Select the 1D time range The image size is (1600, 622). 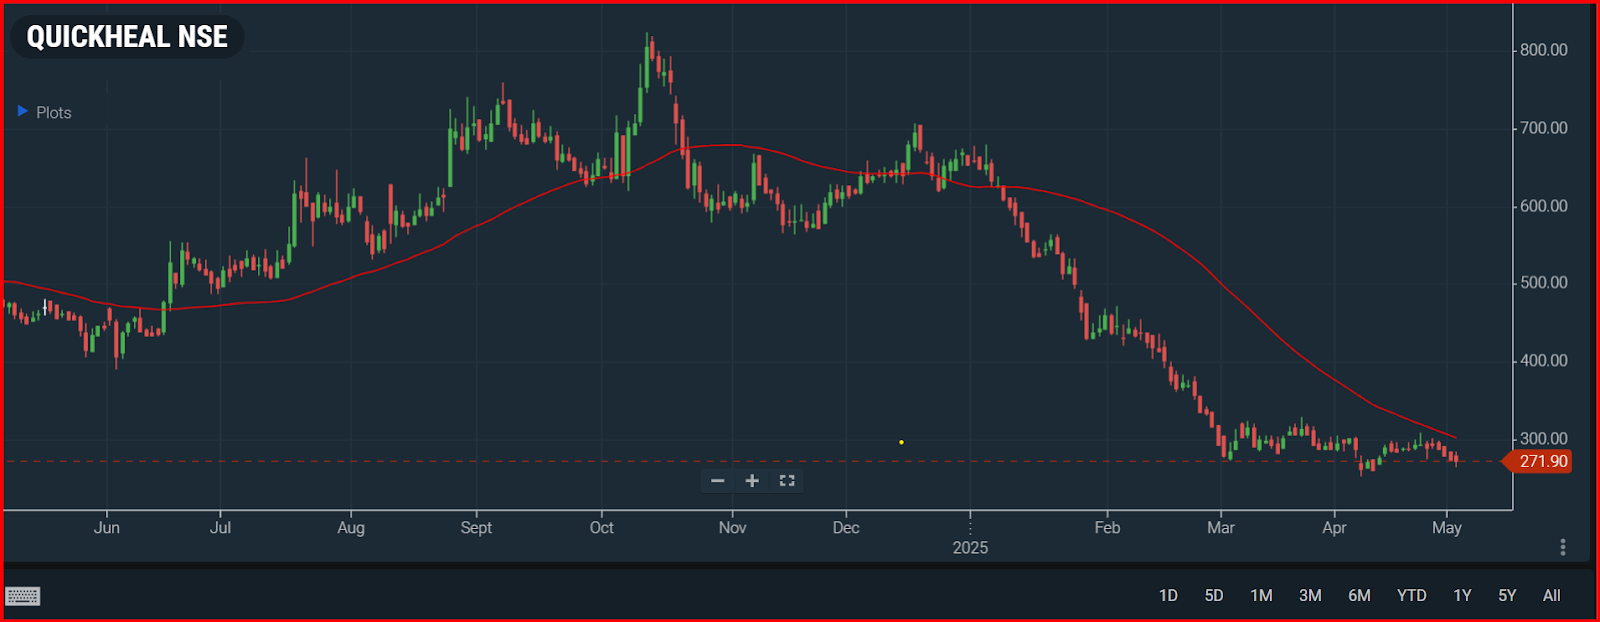1168,596
